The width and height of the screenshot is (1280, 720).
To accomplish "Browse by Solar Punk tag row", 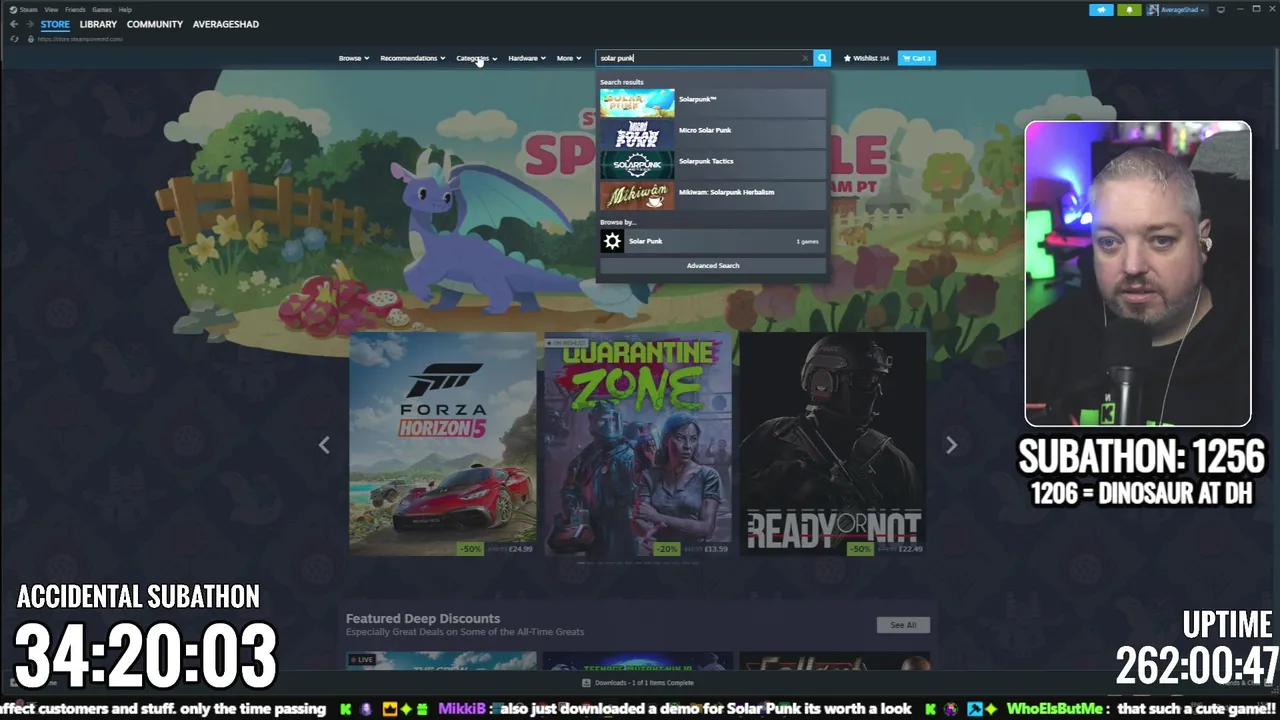I will [x=713, y=241].
